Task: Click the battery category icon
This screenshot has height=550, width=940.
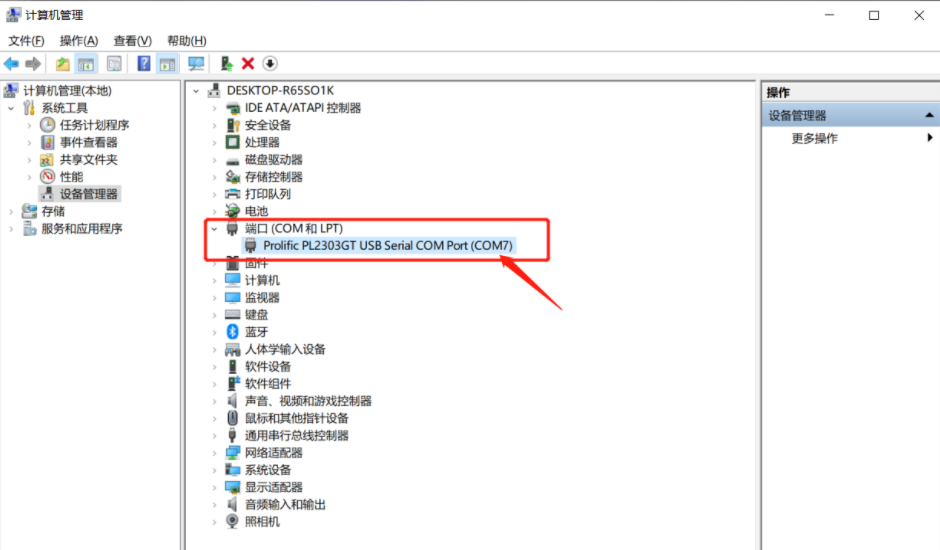Action: coord(233,211)
